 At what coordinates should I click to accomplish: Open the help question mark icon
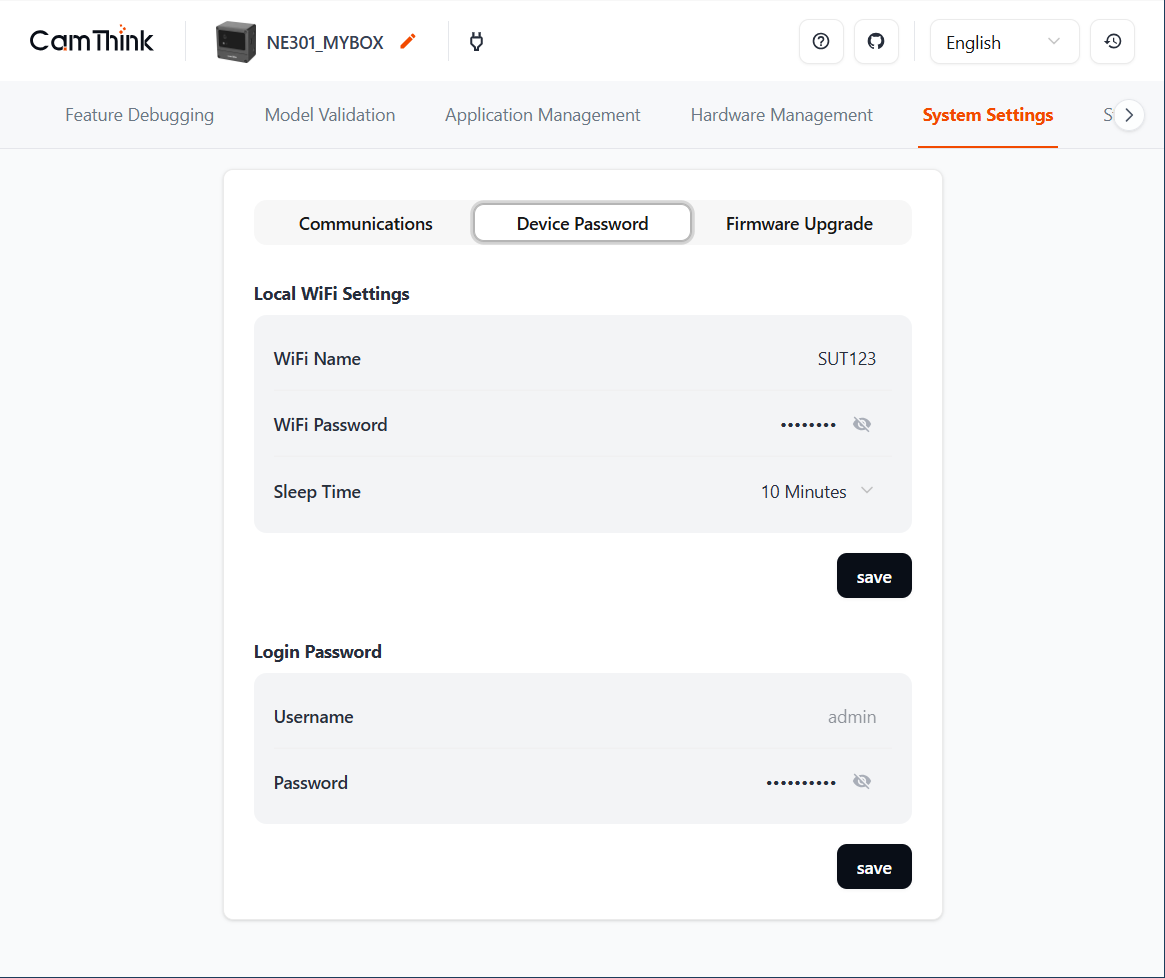(821, 42)
